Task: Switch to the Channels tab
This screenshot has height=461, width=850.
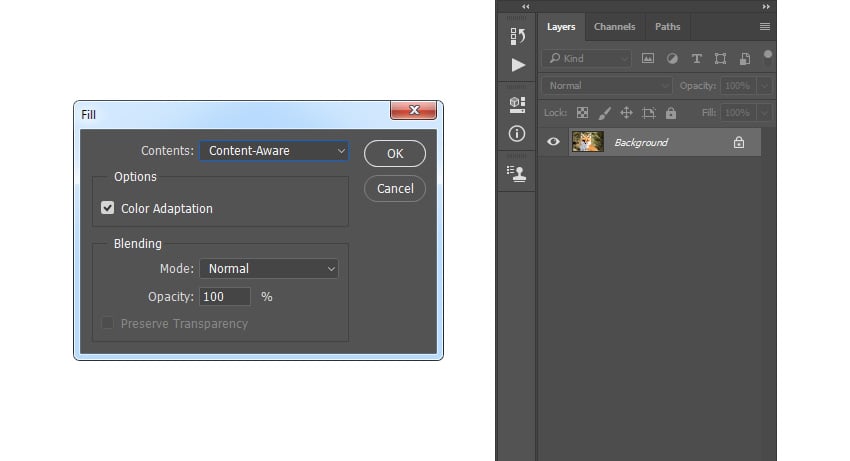Action: (x=614, y=27)
